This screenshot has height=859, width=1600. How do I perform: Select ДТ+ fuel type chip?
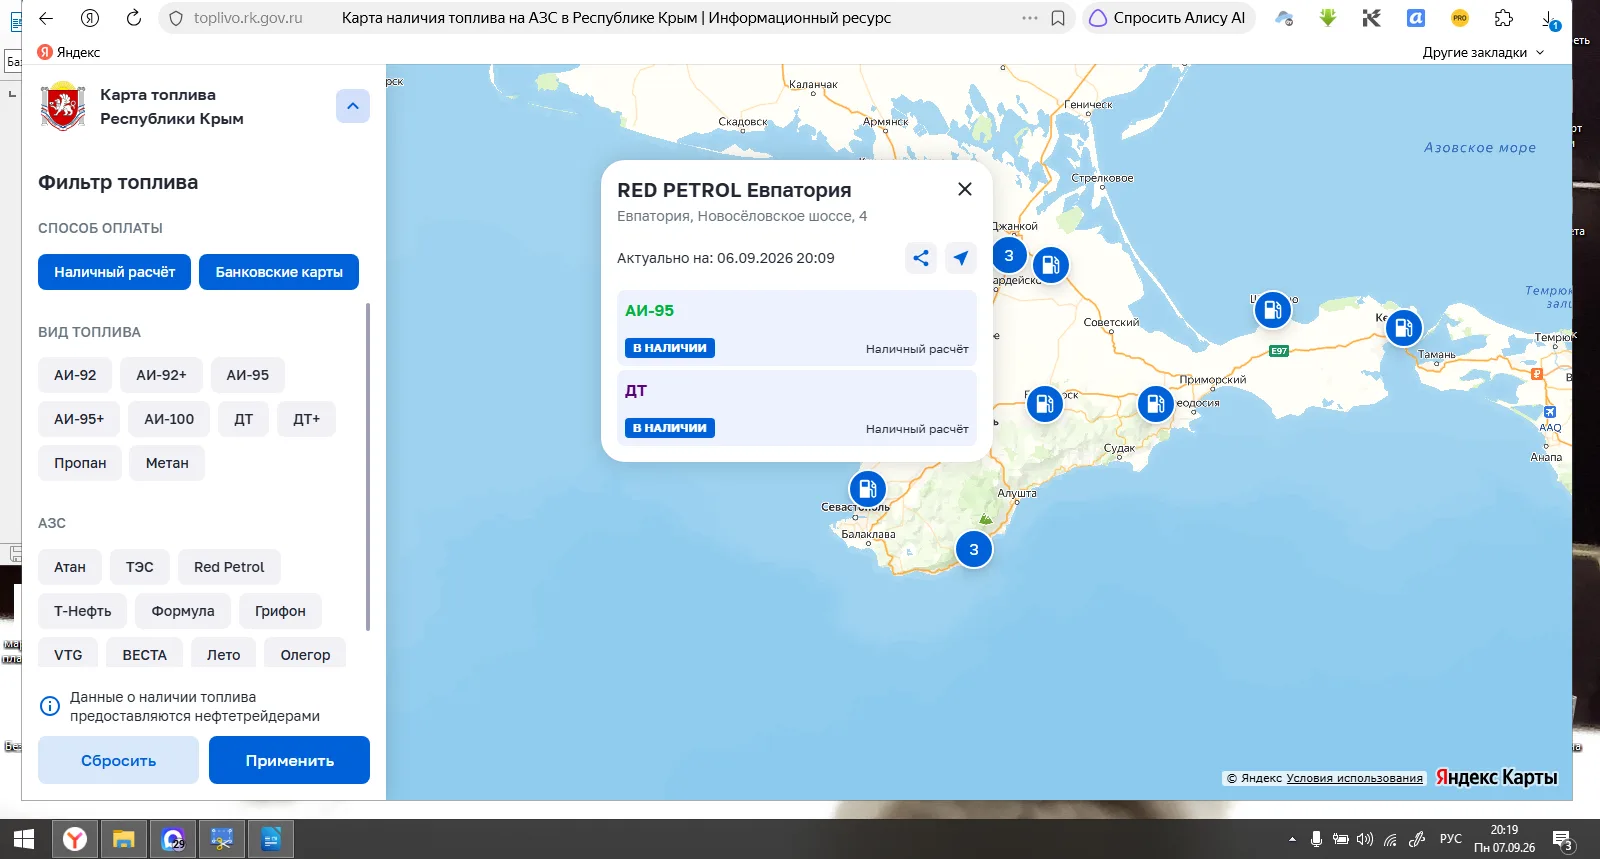click(306, 419)
